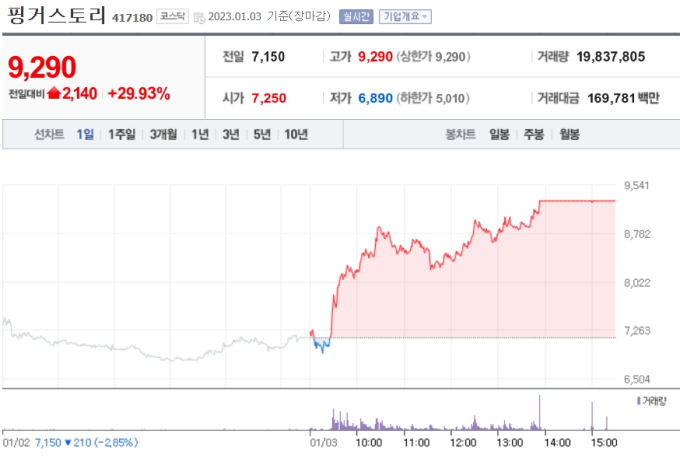
Task: Select the 1일 line chart tab
Action: [85, 134]
